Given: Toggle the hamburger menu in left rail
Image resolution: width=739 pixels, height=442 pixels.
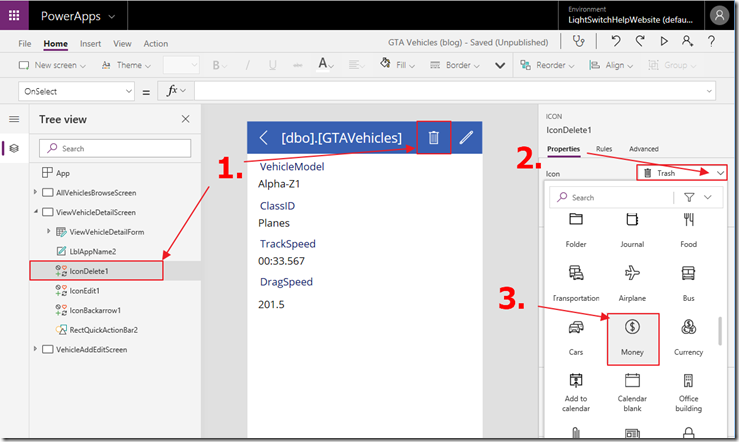Looking at the screenshot, I should [14, 119].
